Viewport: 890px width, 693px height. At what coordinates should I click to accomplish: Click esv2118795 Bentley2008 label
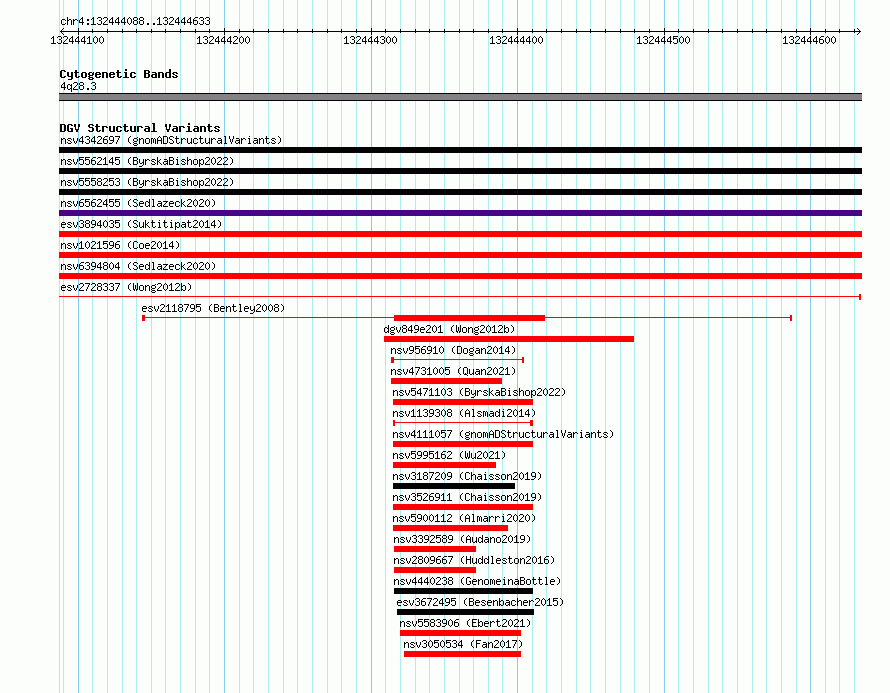pyautogui.click(x=213, y=308)
